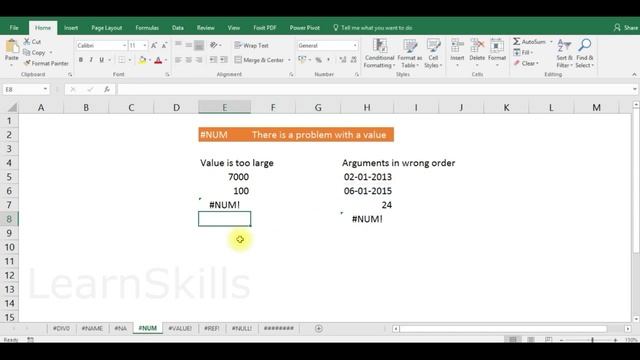
Task: Select cell with #NUM! in column E
Action: (224, 205)
